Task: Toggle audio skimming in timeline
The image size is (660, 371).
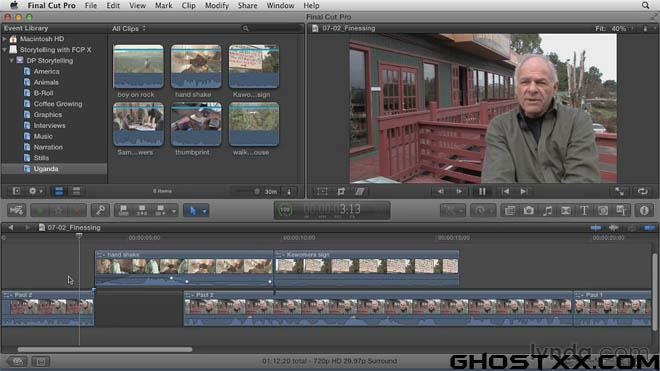Action: click(x=614, y=228)
